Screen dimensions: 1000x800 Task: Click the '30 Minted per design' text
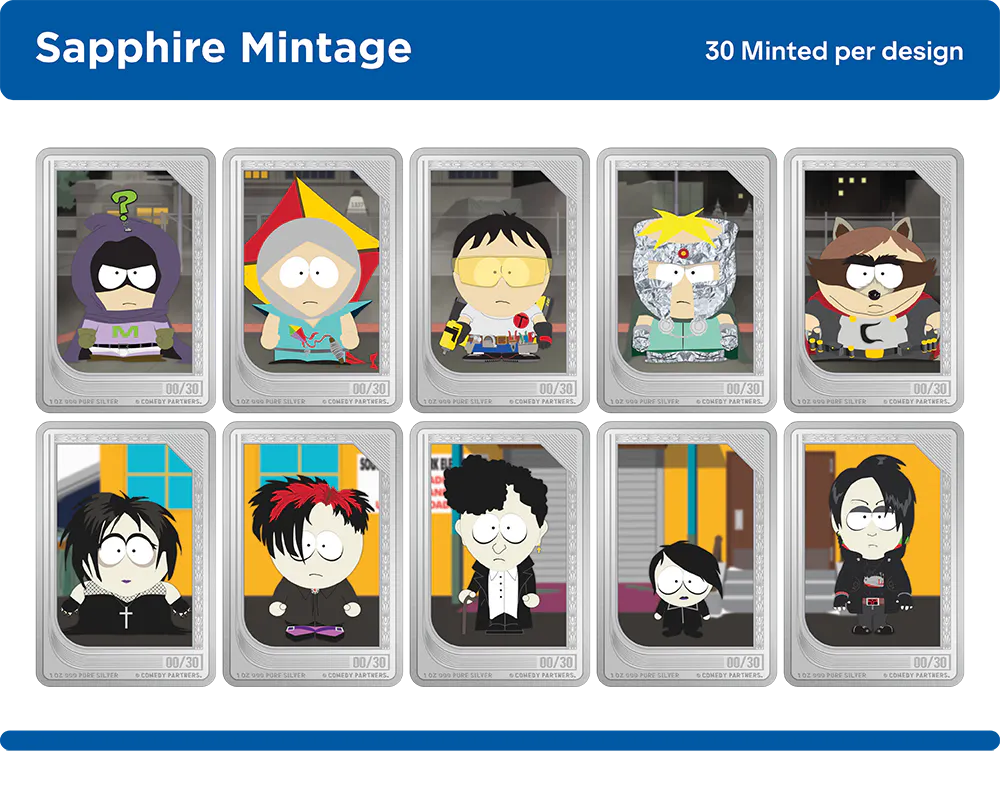coord(834,51)
